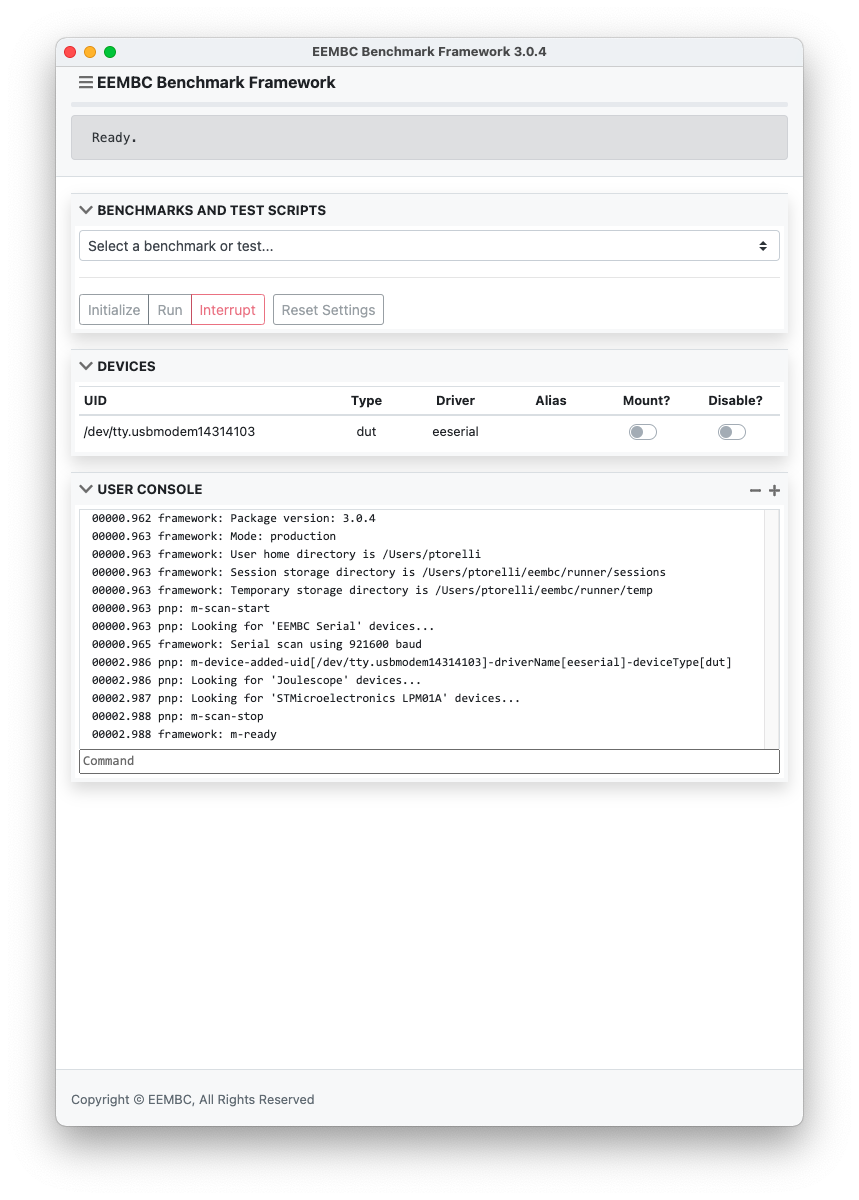Click the Type column header

pyautogui.click(x=366, y=401)
